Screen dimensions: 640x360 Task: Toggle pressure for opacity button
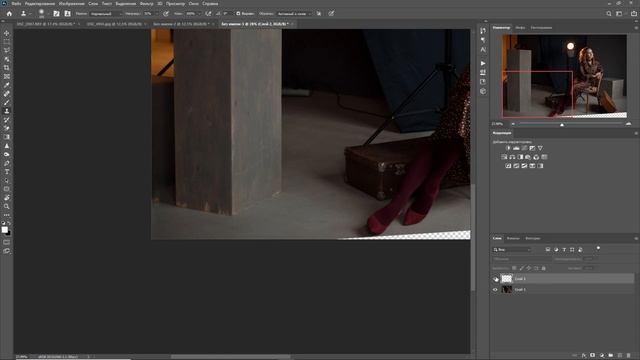(x=166, y=13)
